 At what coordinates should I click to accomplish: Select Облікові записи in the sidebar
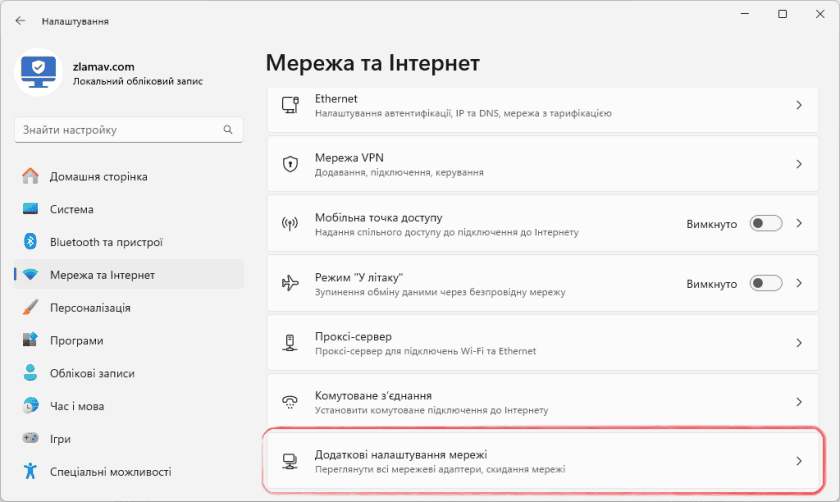(x=129, y=373)
